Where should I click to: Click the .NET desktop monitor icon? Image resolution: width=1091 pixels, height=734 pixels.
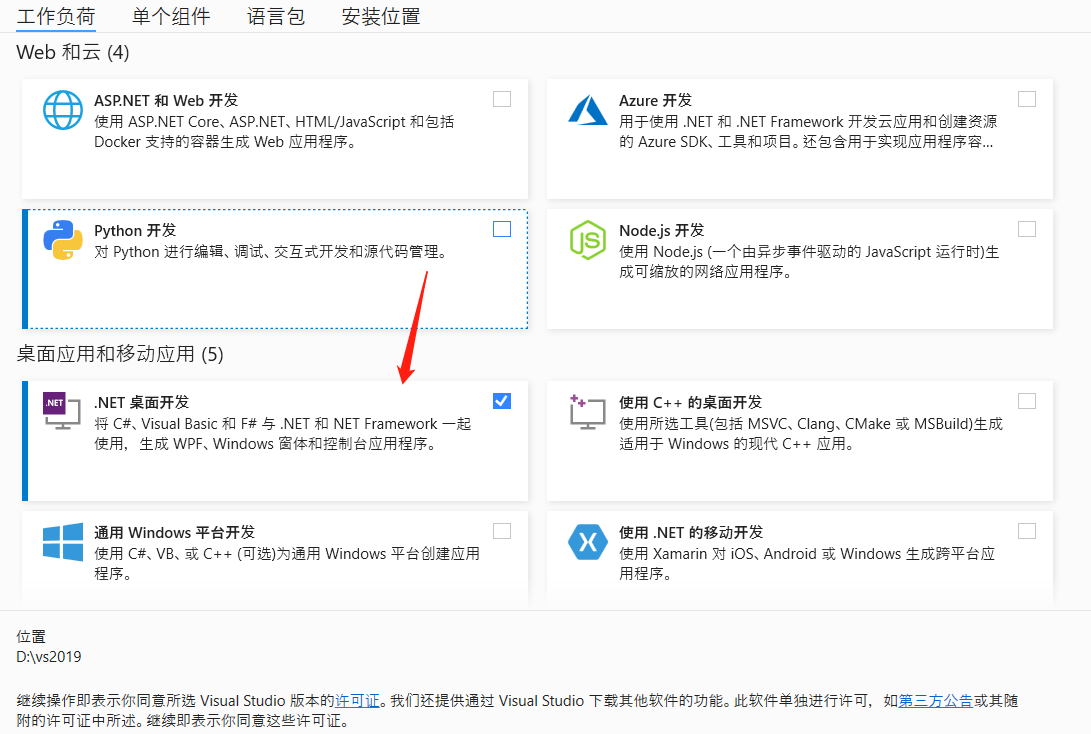tap(62, 412)
